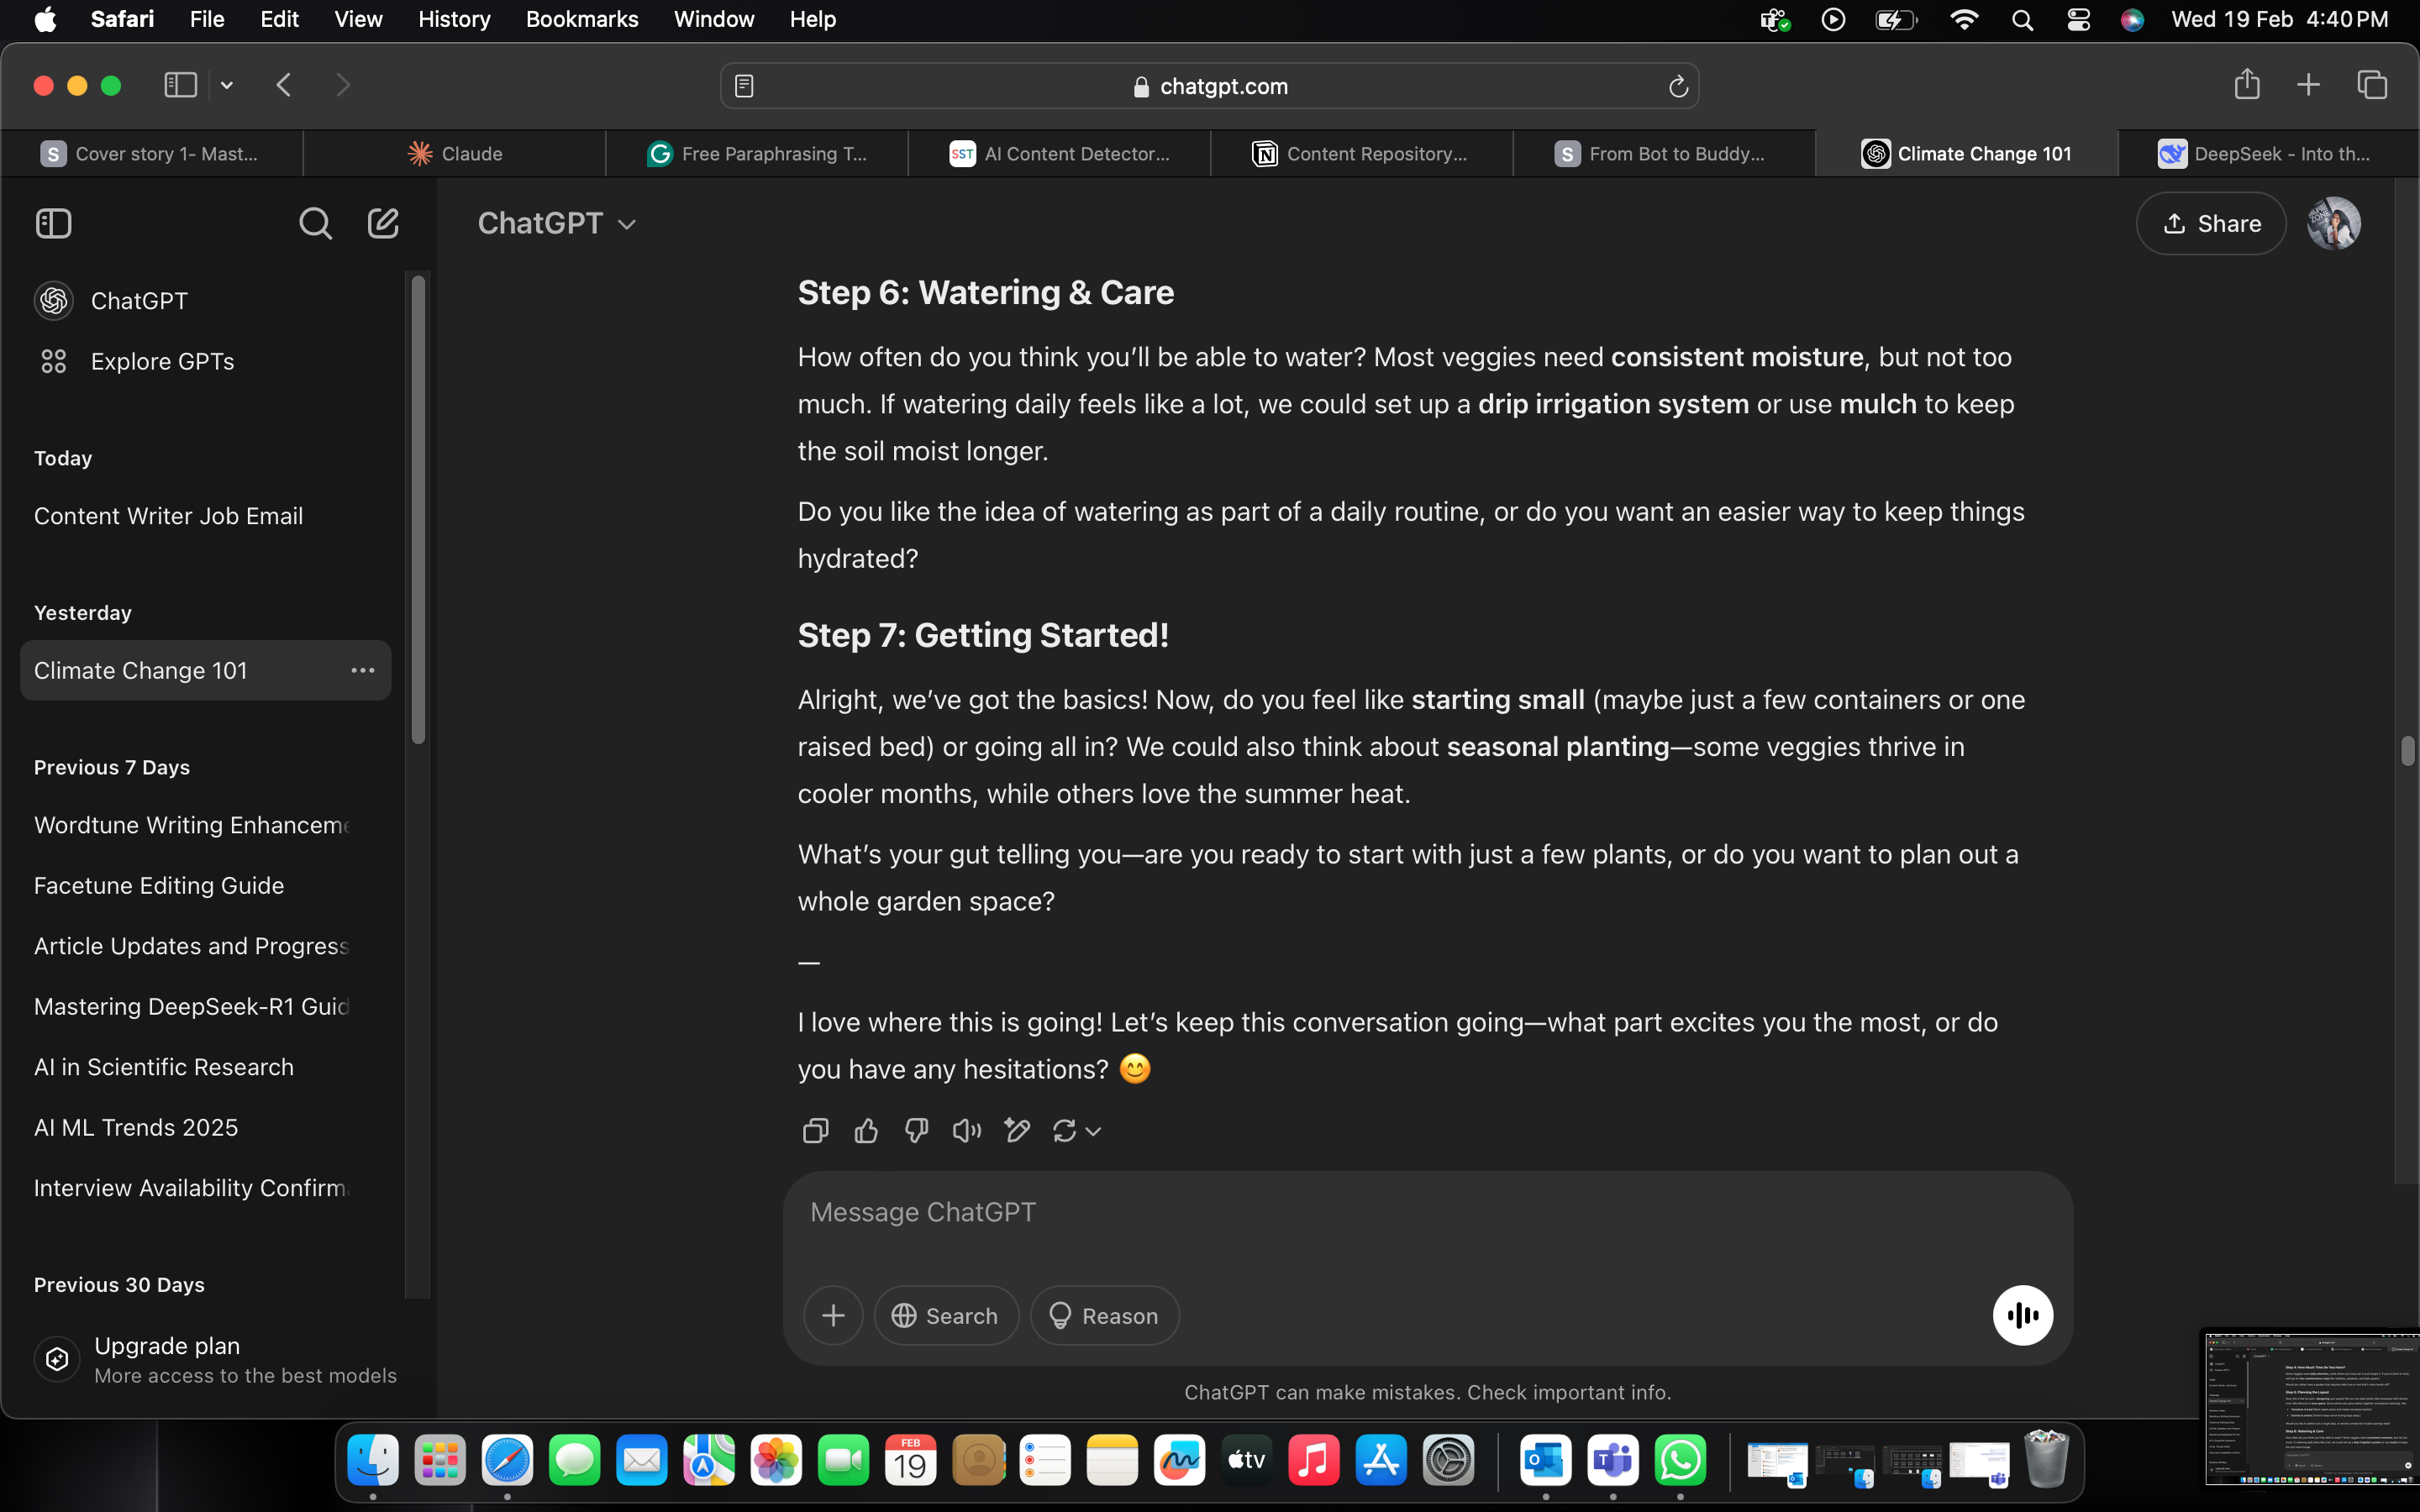Screen dimensions: 2420x1512
Task: Click the chatgpt.com address bar
Action: 1209,86
